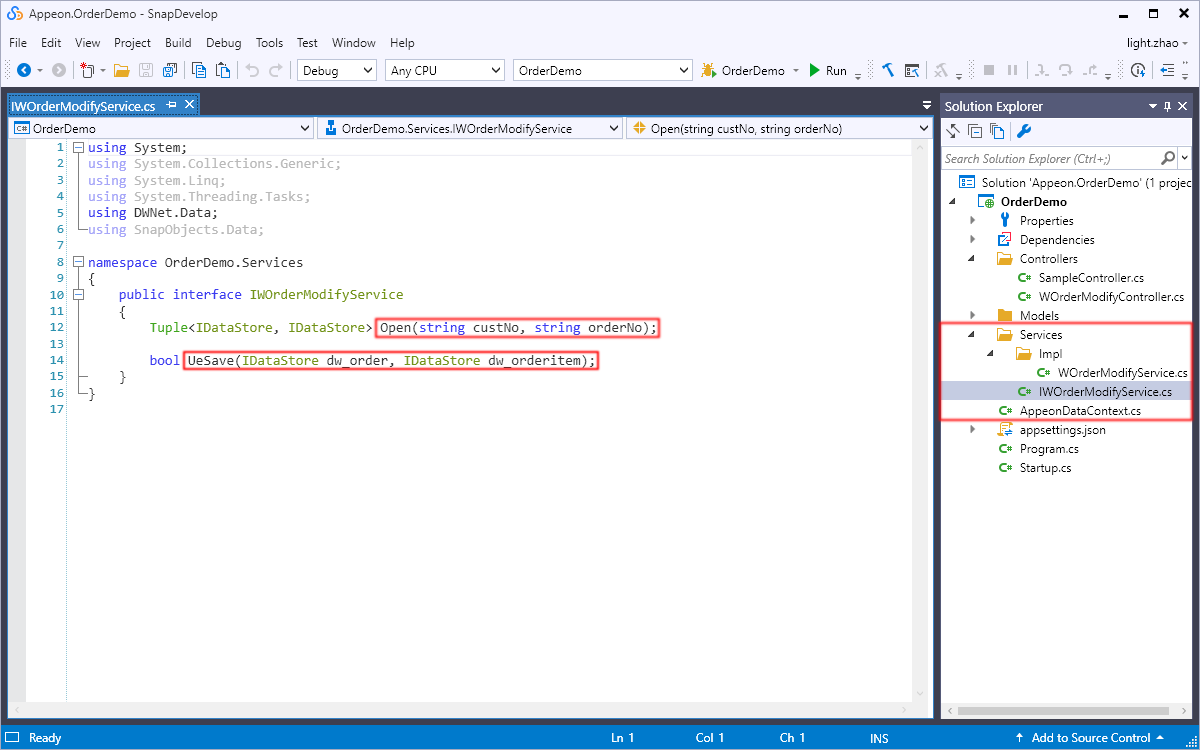Click the debugger info icon in toolbar
This screenshot has width=1200, height=750.
tap(1138, 70)
